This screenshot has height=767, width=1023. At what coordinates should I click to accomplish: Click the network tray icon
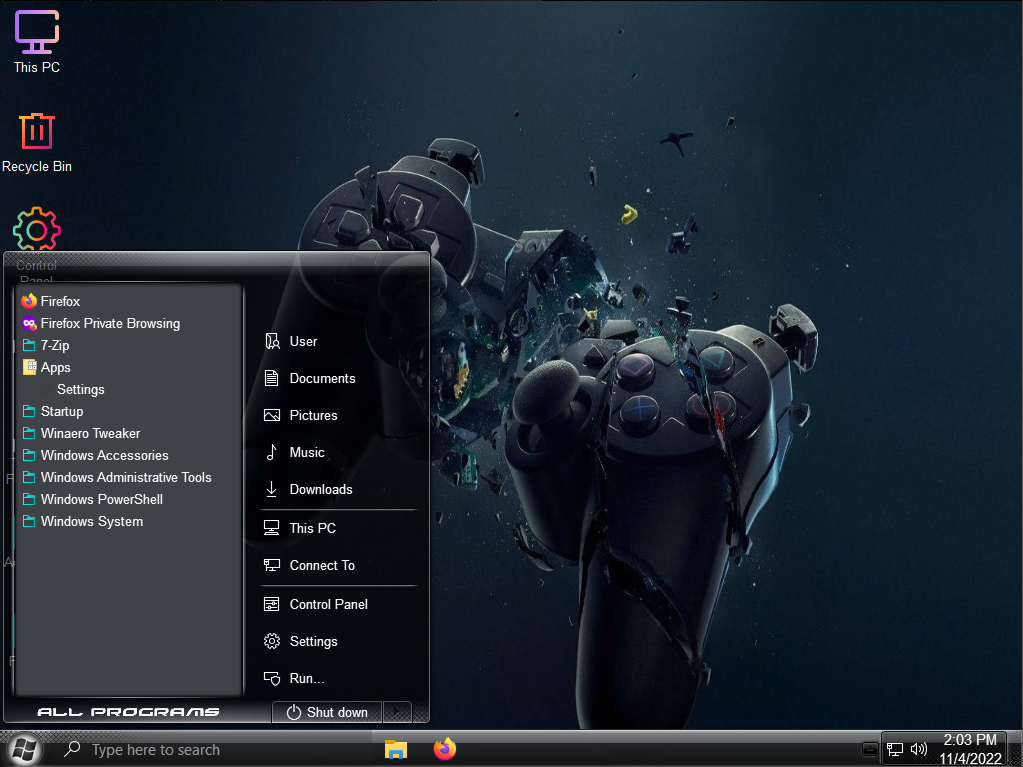(x=895, y=749)
